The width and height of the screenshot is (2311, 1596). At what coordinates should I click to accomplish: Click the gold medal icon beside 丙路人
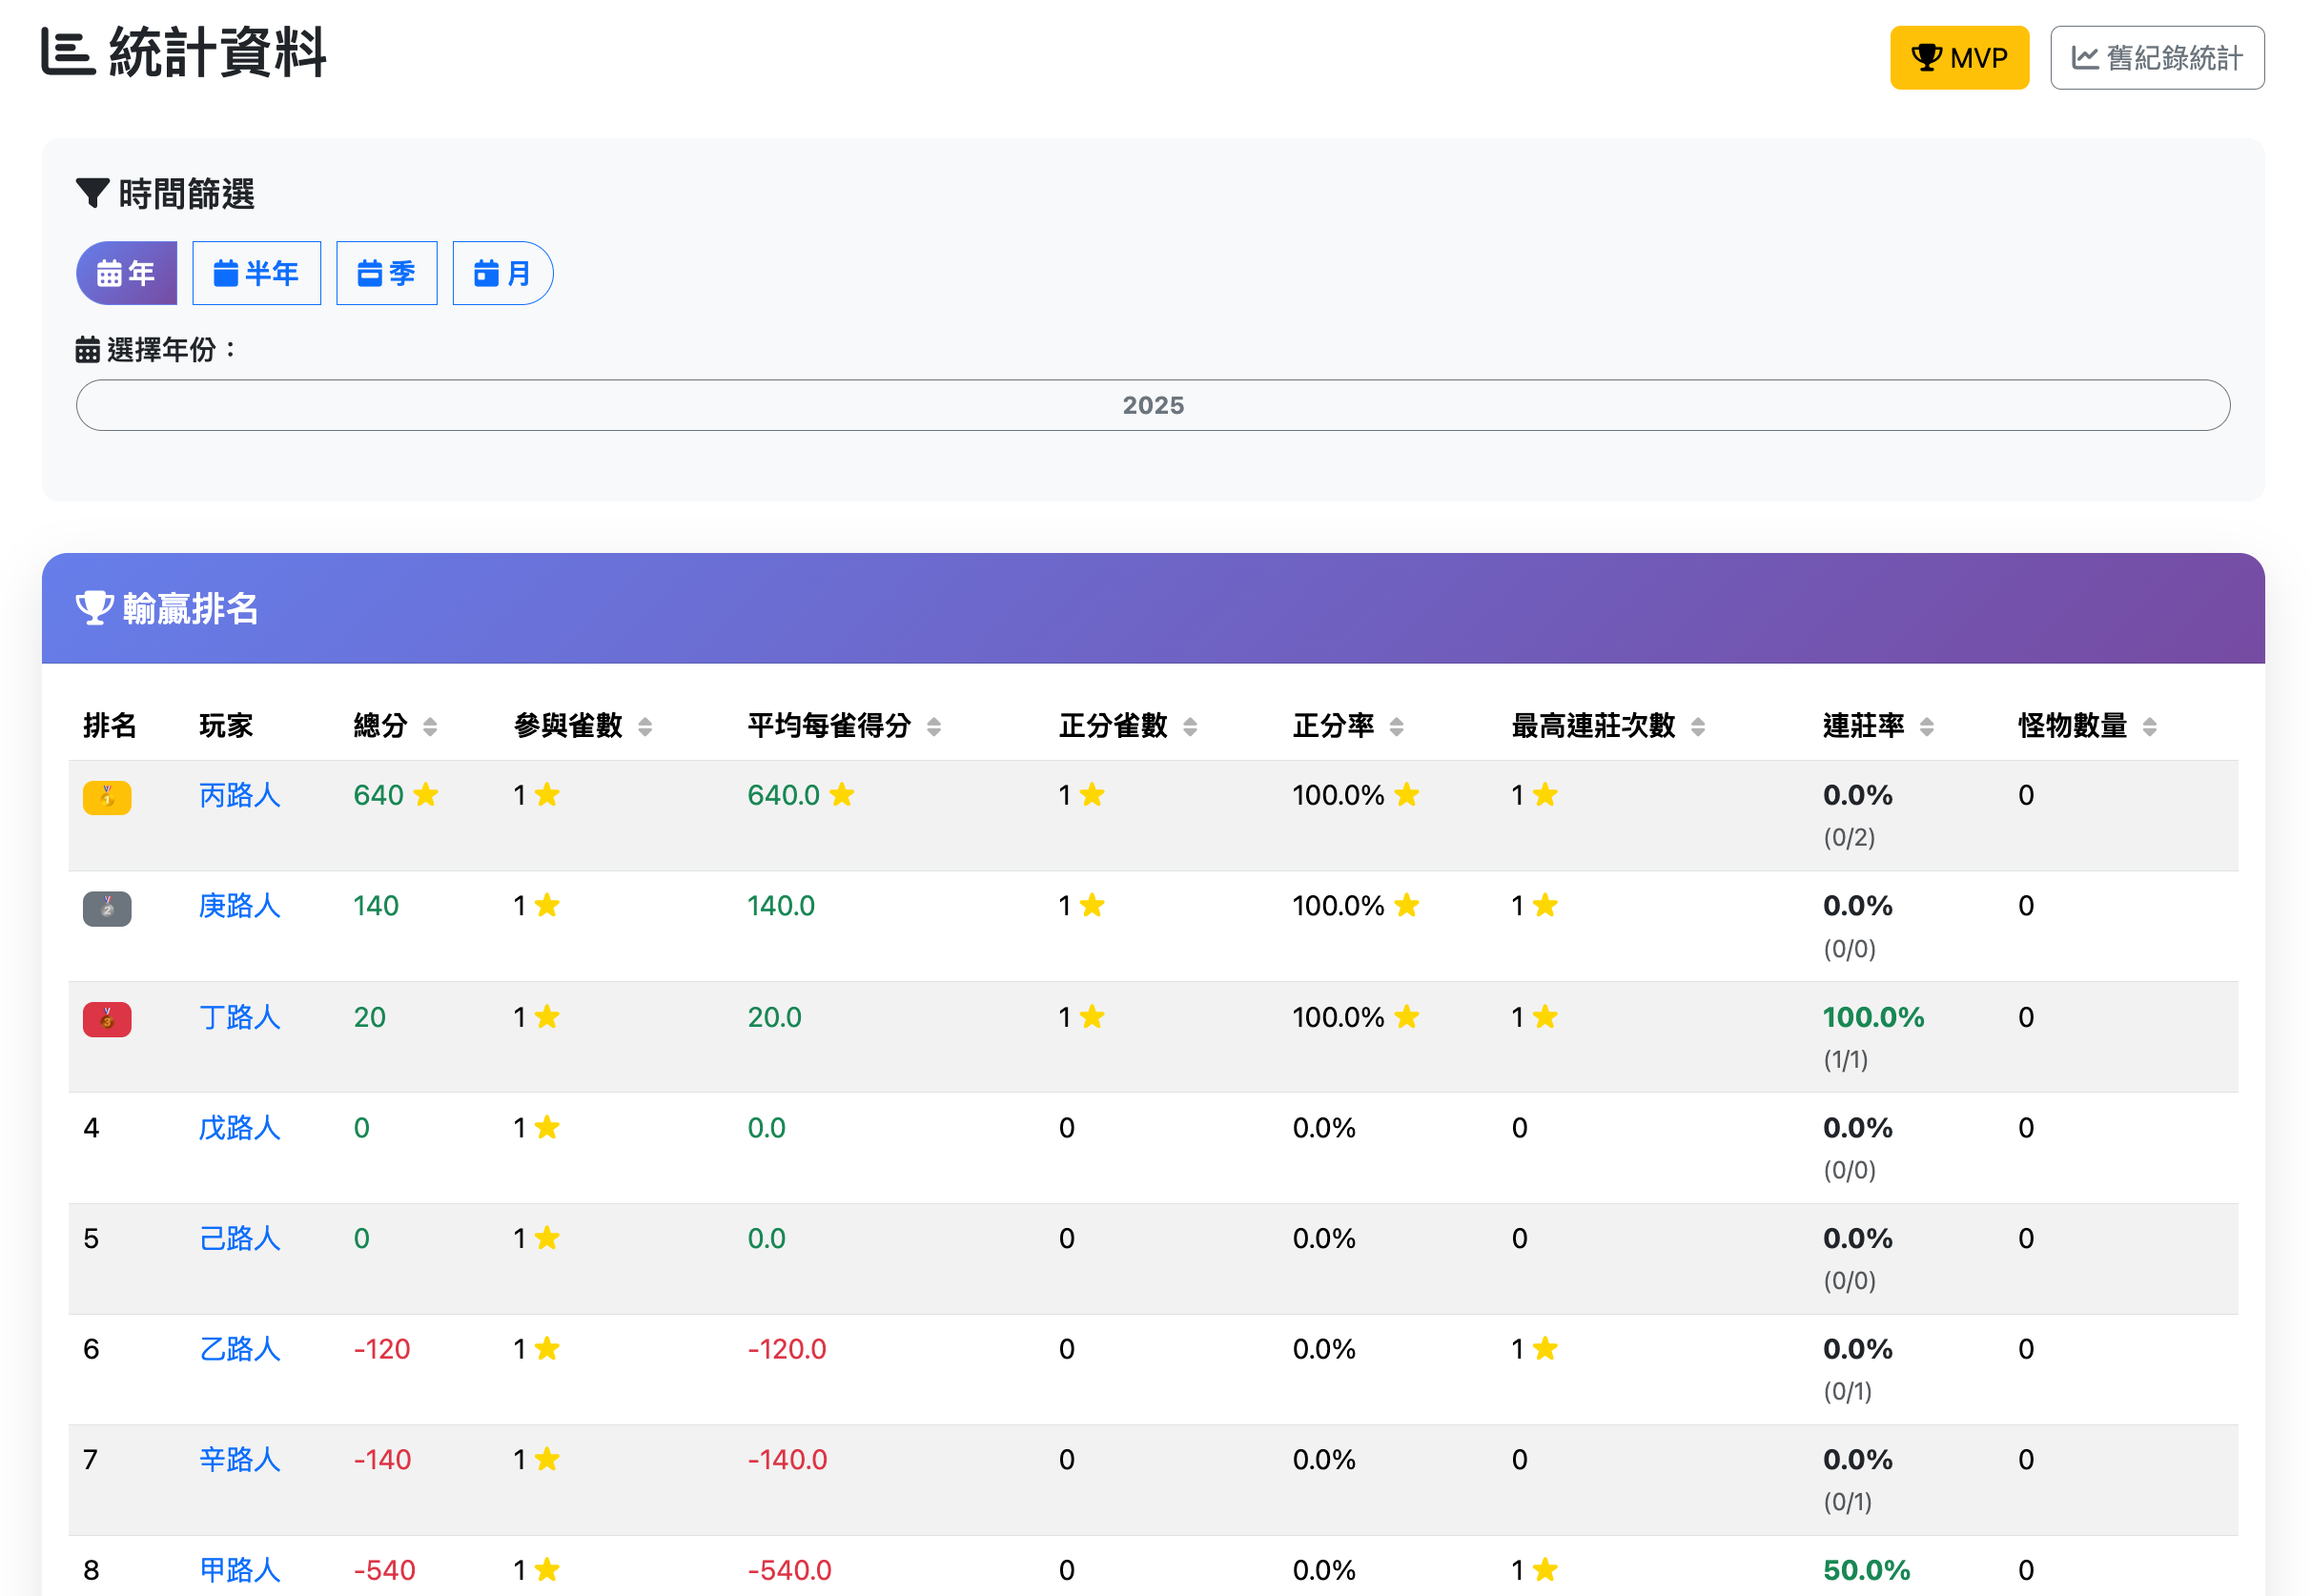coord(107,797)
